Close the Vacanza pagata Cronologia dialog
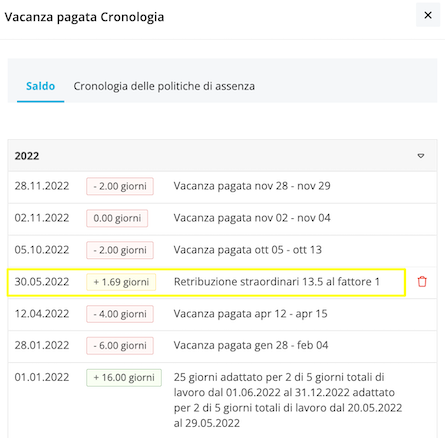 pos(428,15)
